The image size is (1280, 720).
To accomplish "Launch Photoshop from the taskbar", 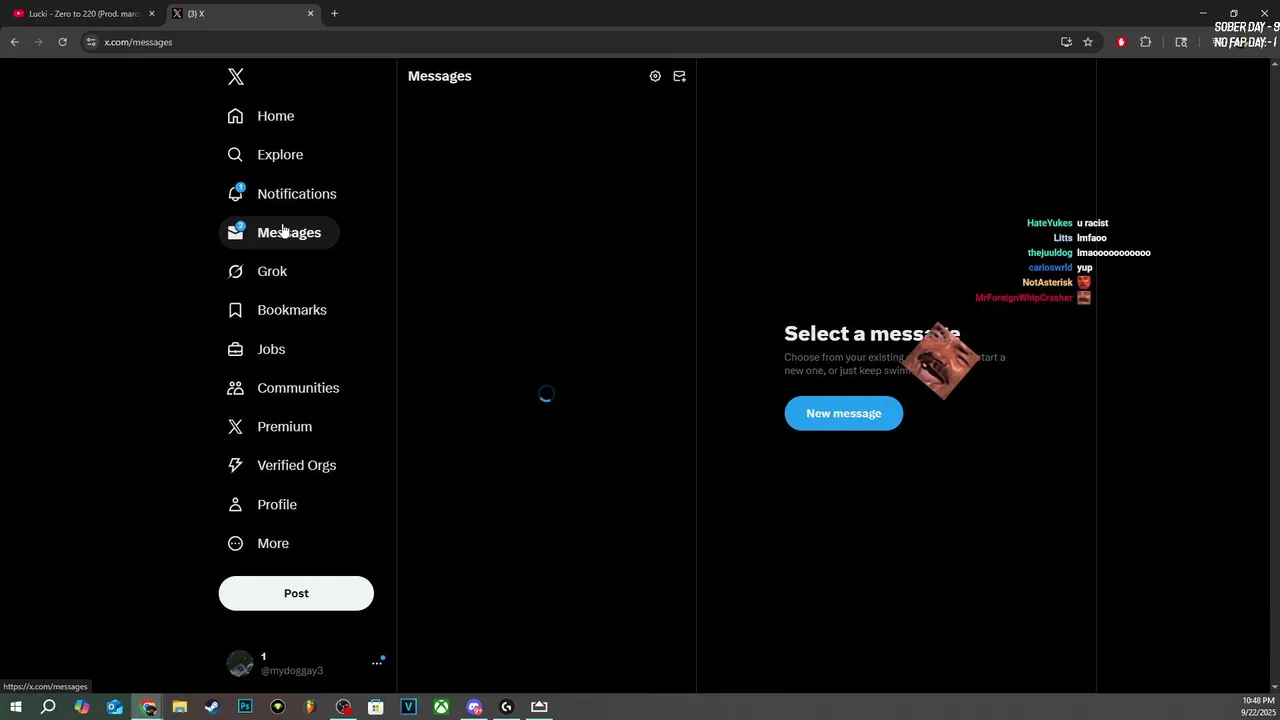I will tap(245, 707).
